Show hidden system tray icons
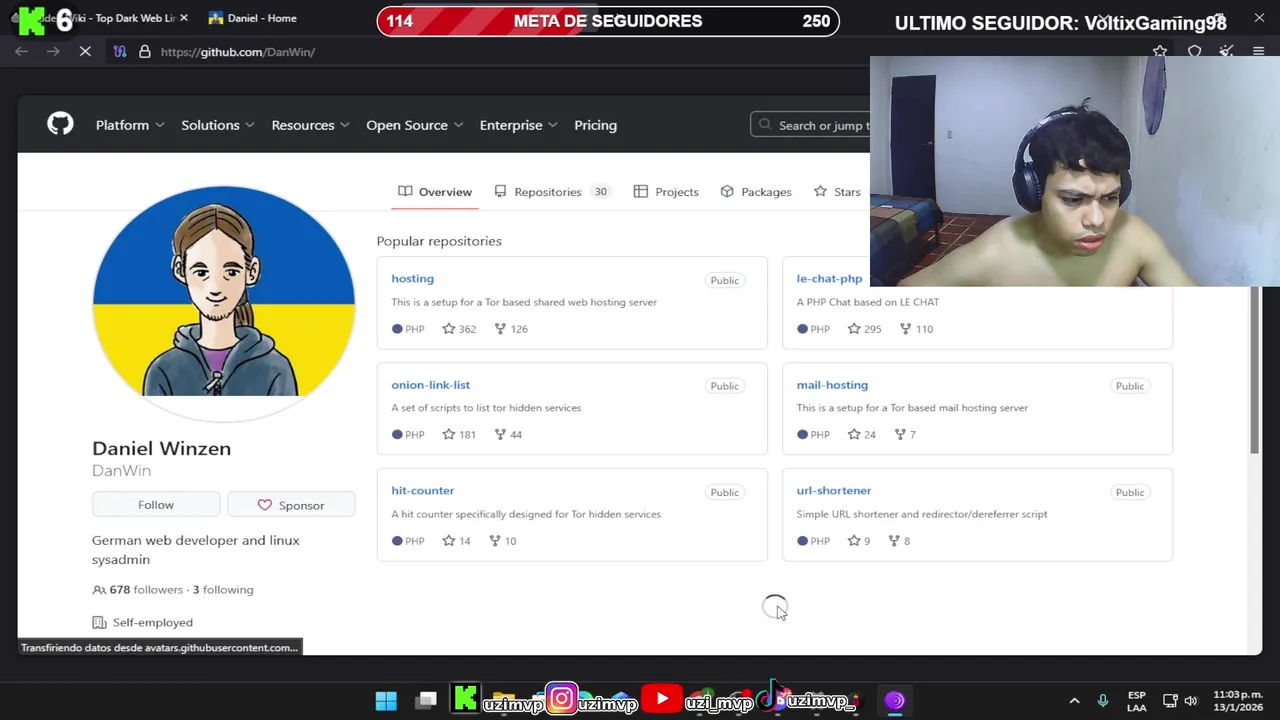1280x720 pixels. (x=1074, y=701)
